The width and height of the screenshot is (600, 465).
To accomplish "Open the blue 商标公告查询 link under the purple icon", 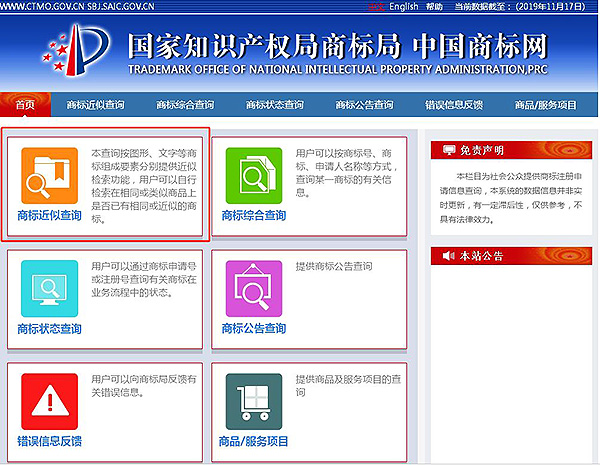I will 254,328.
